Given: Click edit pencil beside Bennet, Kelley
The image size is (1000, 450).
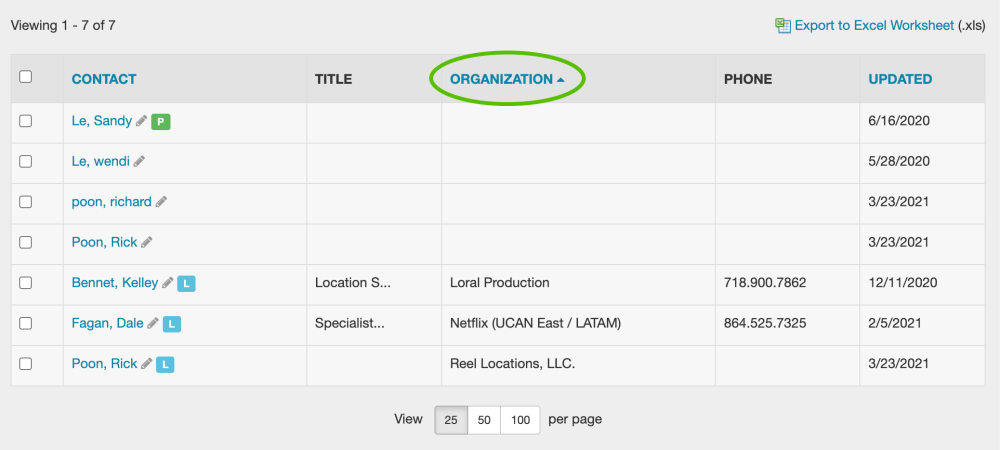Looking at the screenshot, I should pos(168,283).
